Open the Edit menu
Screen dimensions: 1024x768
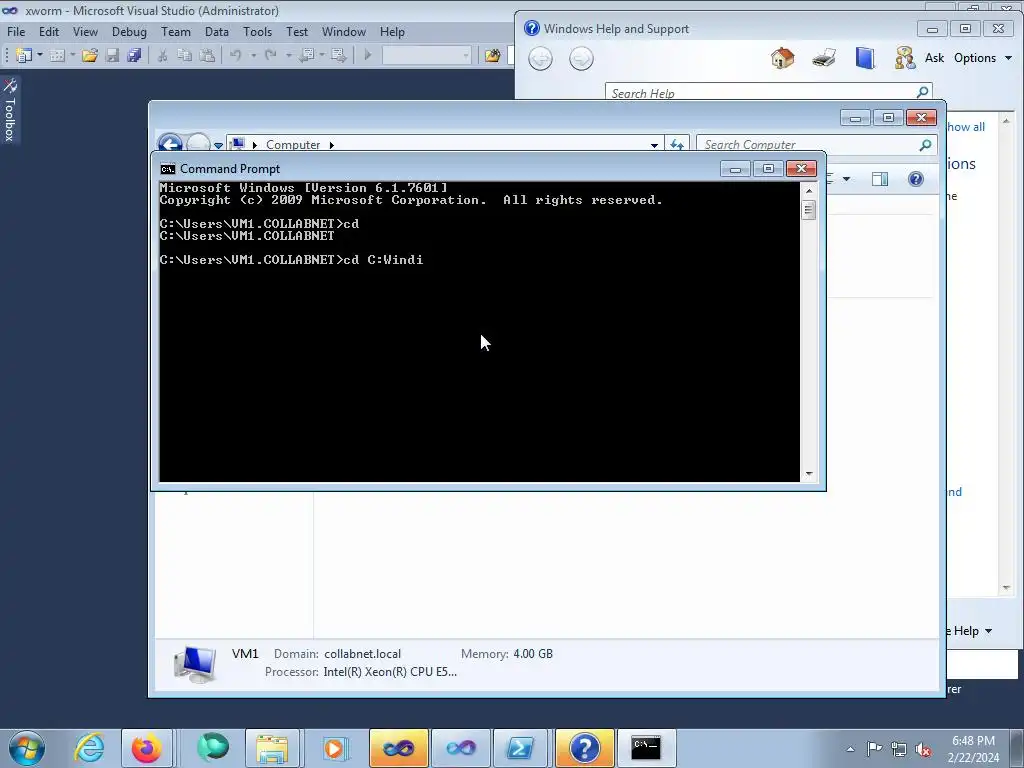49,31
